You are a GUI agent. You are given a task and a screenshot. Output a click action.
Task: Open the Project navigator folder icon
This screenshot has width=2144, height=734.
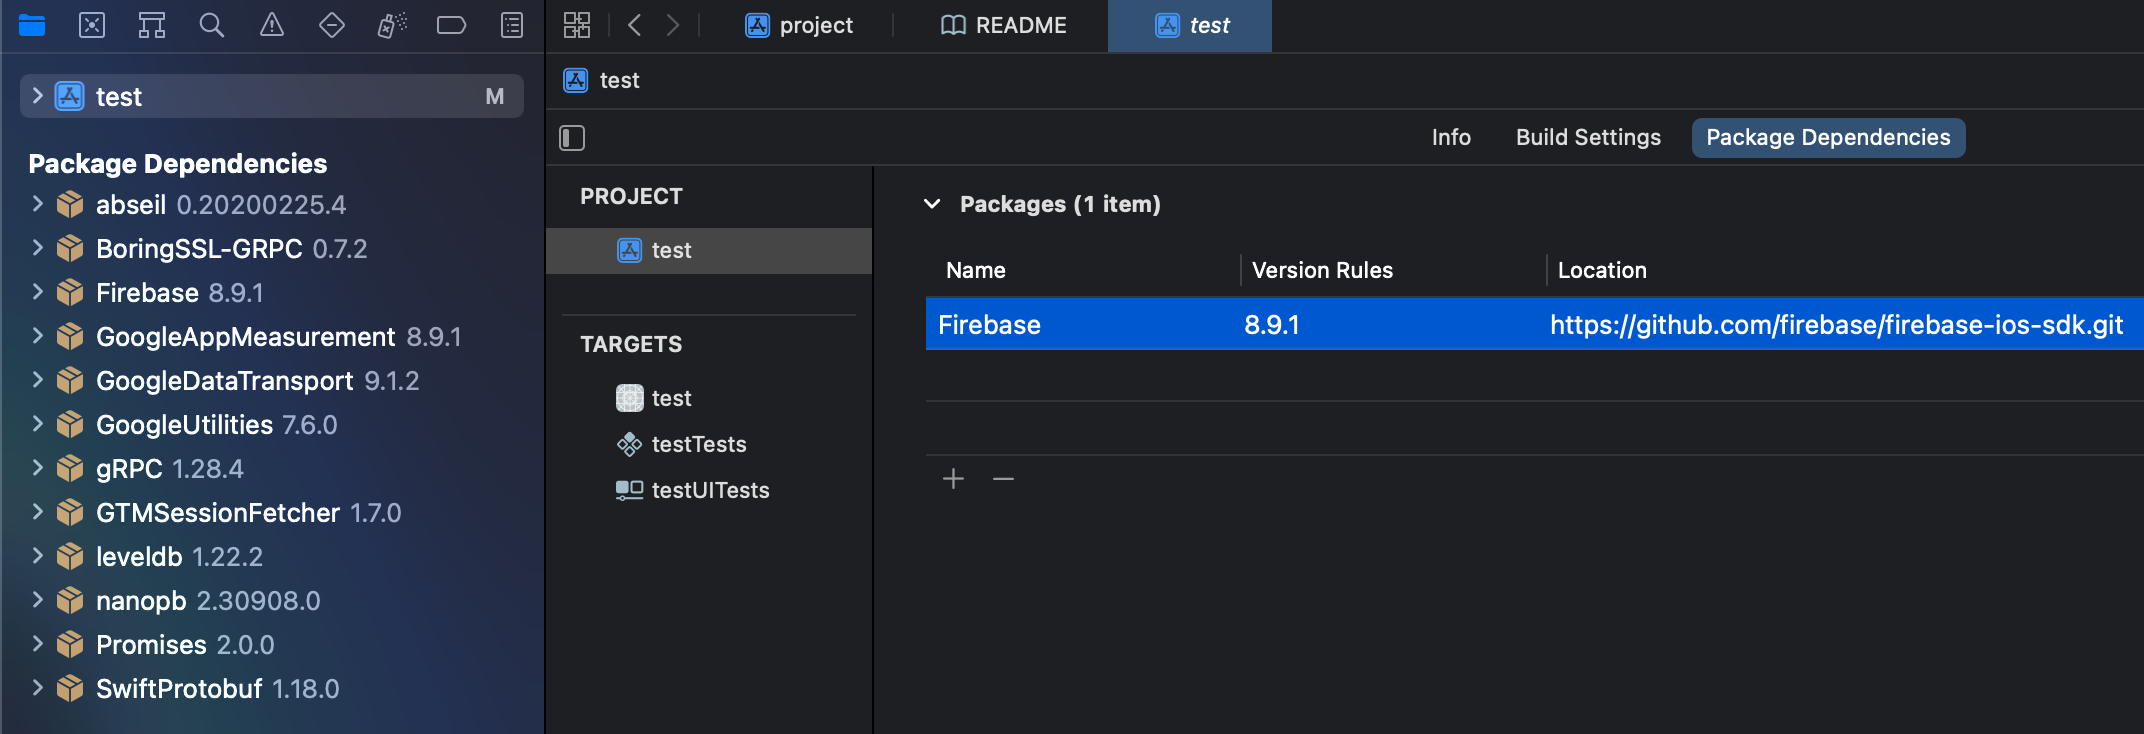pos(32,25)
